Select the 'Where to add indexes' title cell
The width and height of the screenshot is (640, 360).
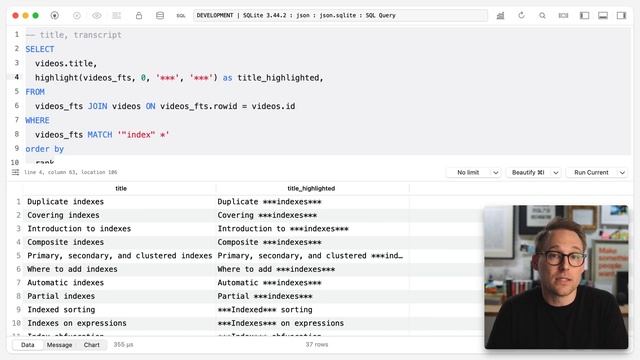(120, 269)
